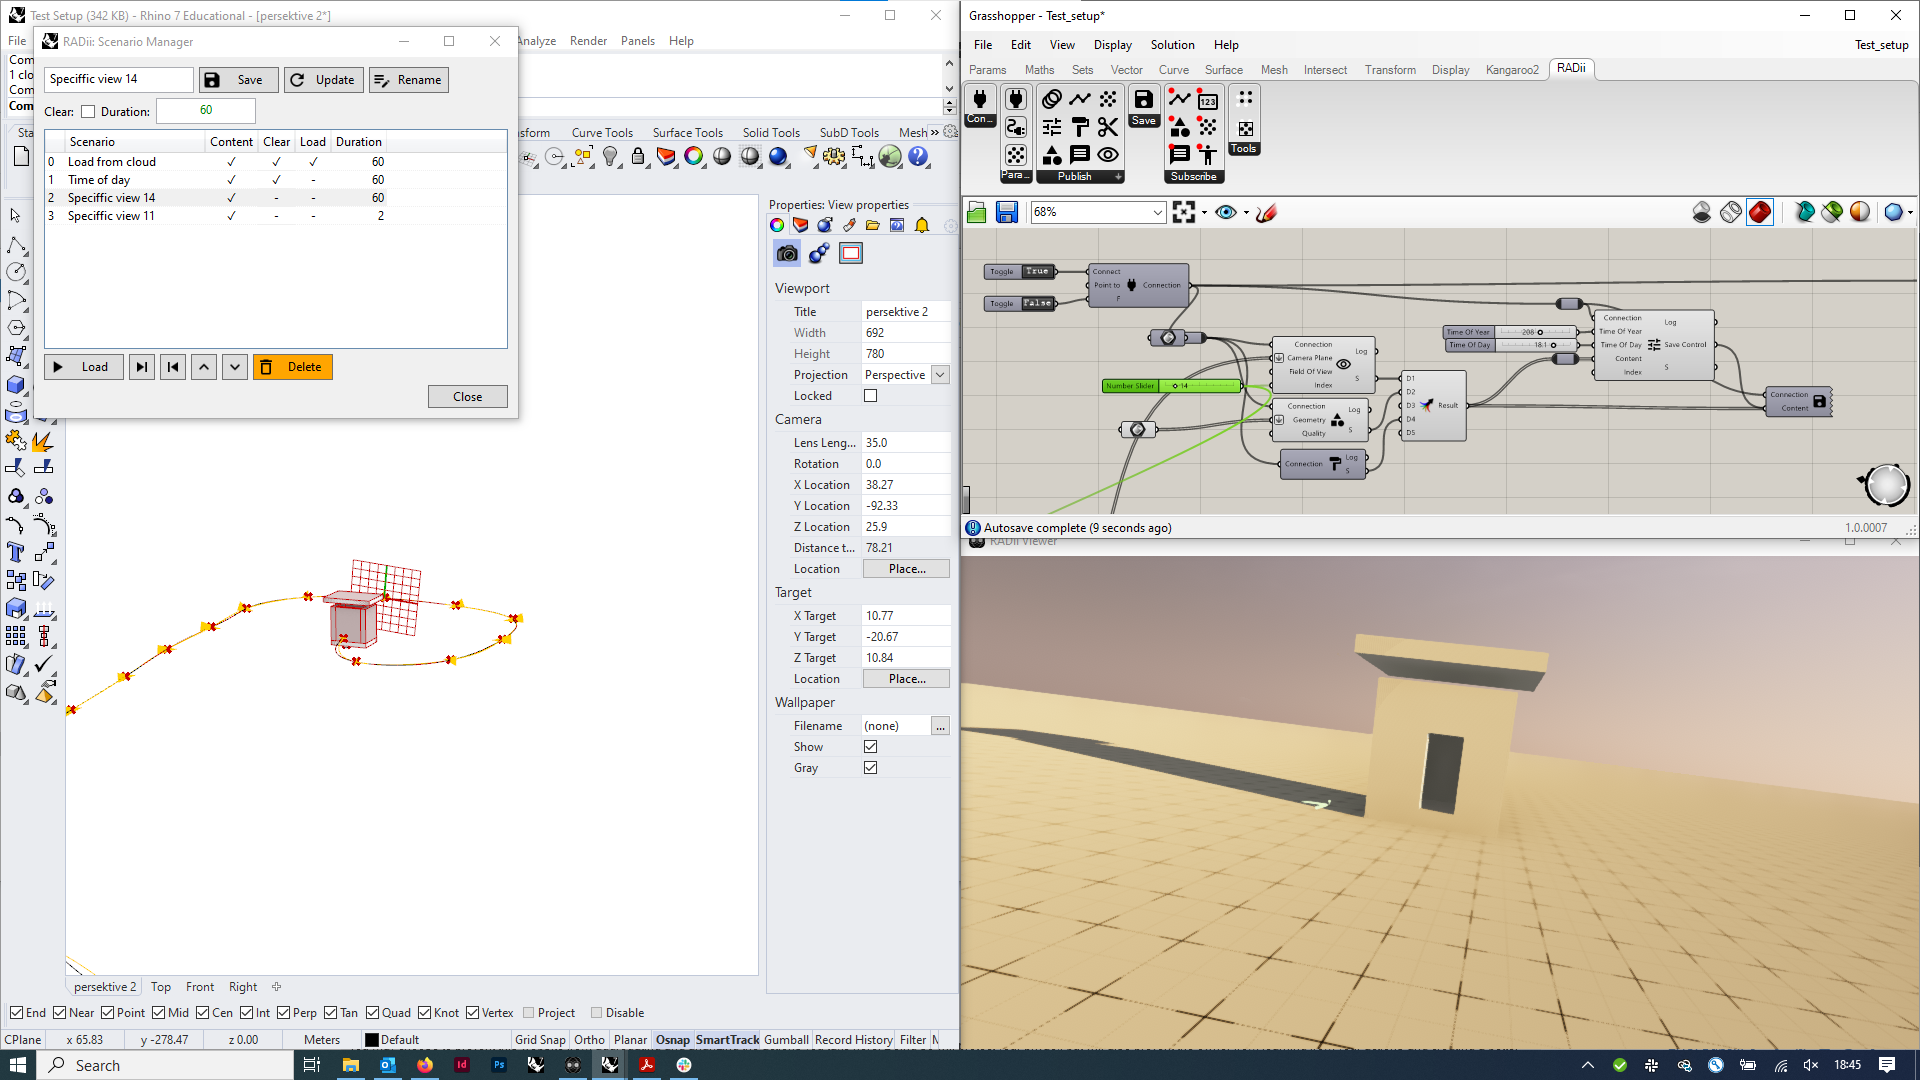
Task: Click the Rename scenario button
Action: tap(408, 80)
